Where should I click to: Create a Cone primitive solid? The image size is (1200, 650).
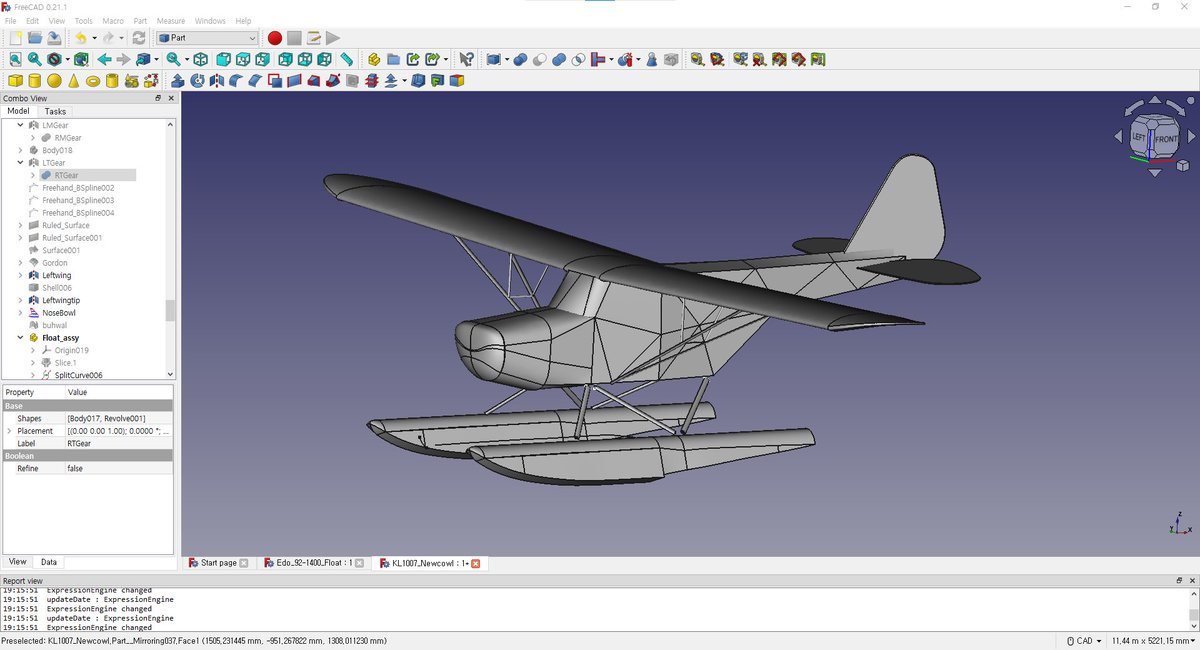point(74,81)
